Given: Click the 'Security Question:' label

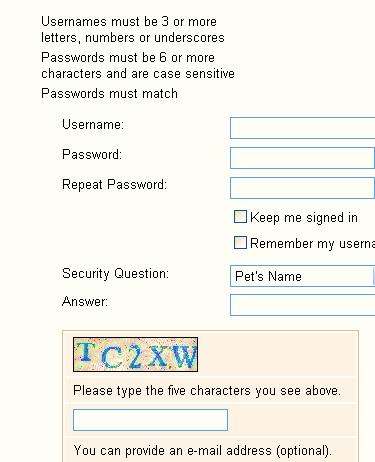Looking at the screenshot, I should click(115, 274).
